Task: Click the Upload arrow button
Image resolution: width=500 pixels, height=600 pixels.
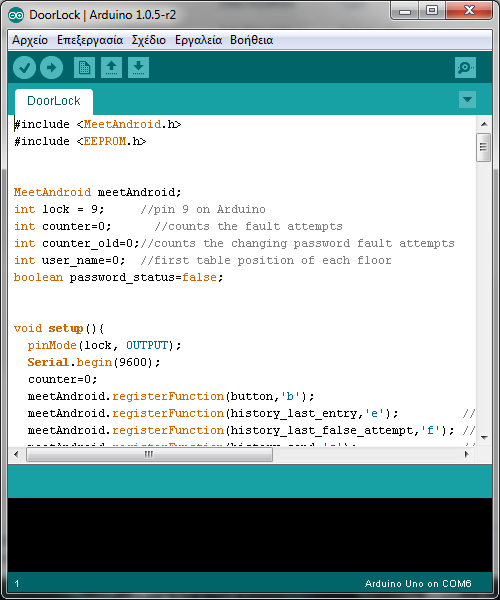Action: 52,68
